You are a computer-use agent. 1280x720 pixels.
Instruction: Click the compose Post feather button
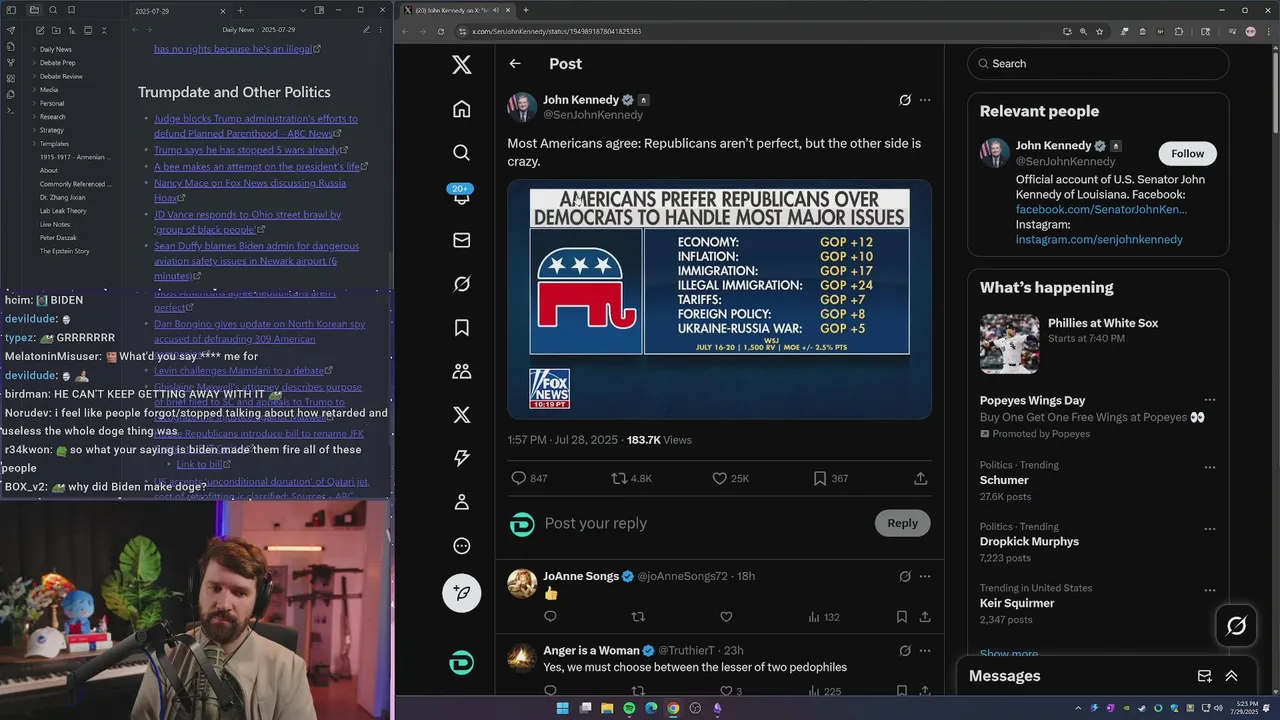[x=461, y=593]
